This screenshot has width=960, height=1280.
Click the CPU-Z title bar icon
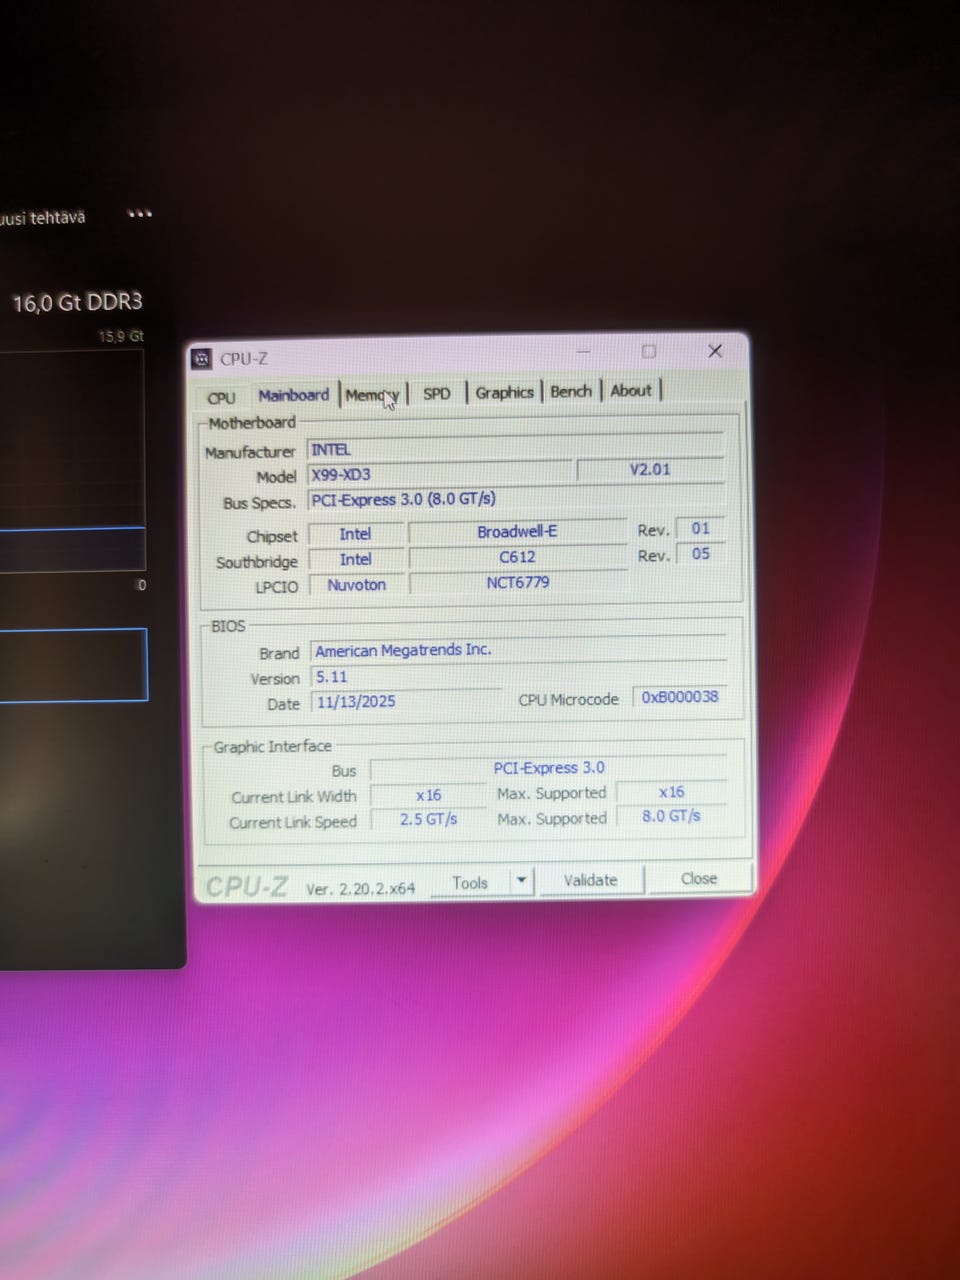201,358
